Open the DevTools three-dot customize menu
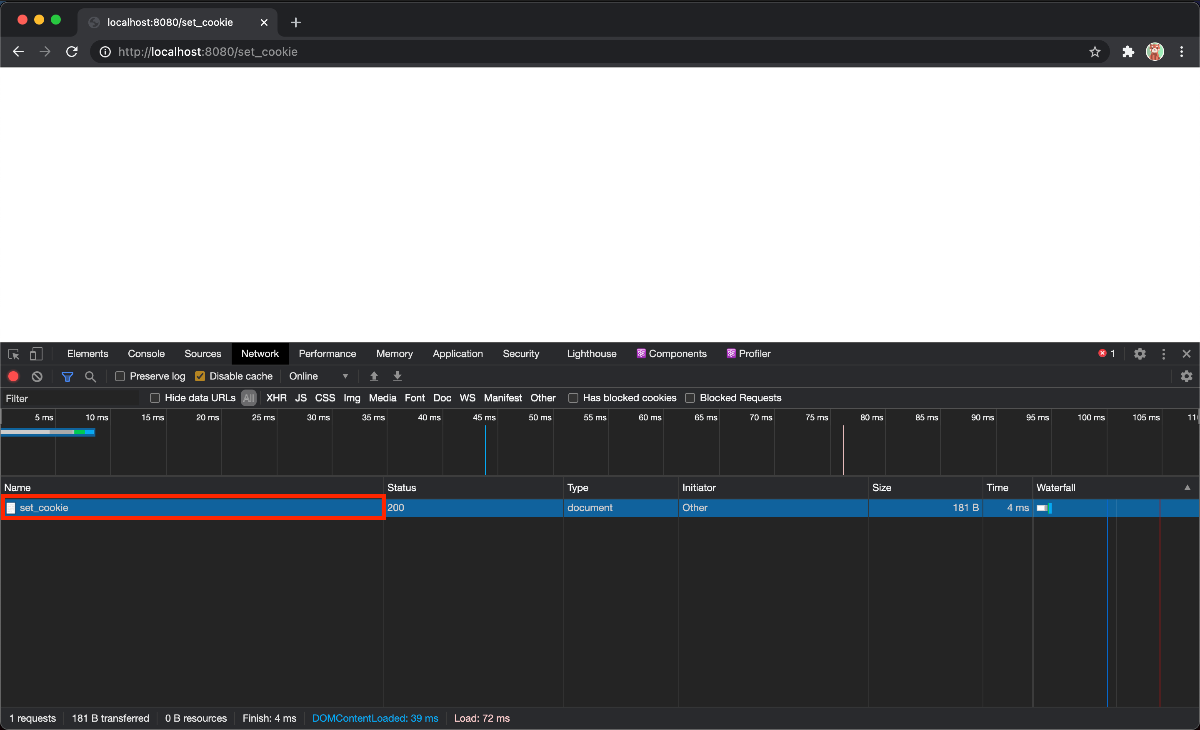 tap(1164, 354)
